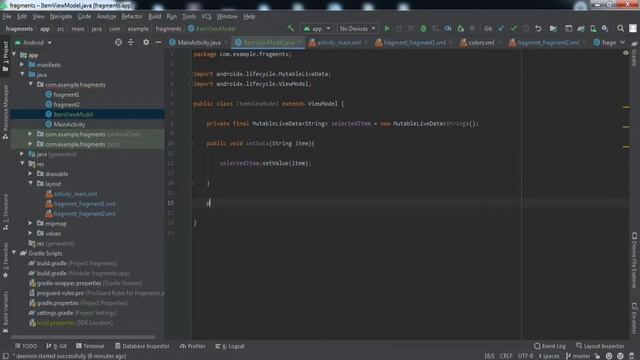This screenshot has width=640, height=360.
Task: Open the Project side tool tab
Action: click(x=5, y=56)
